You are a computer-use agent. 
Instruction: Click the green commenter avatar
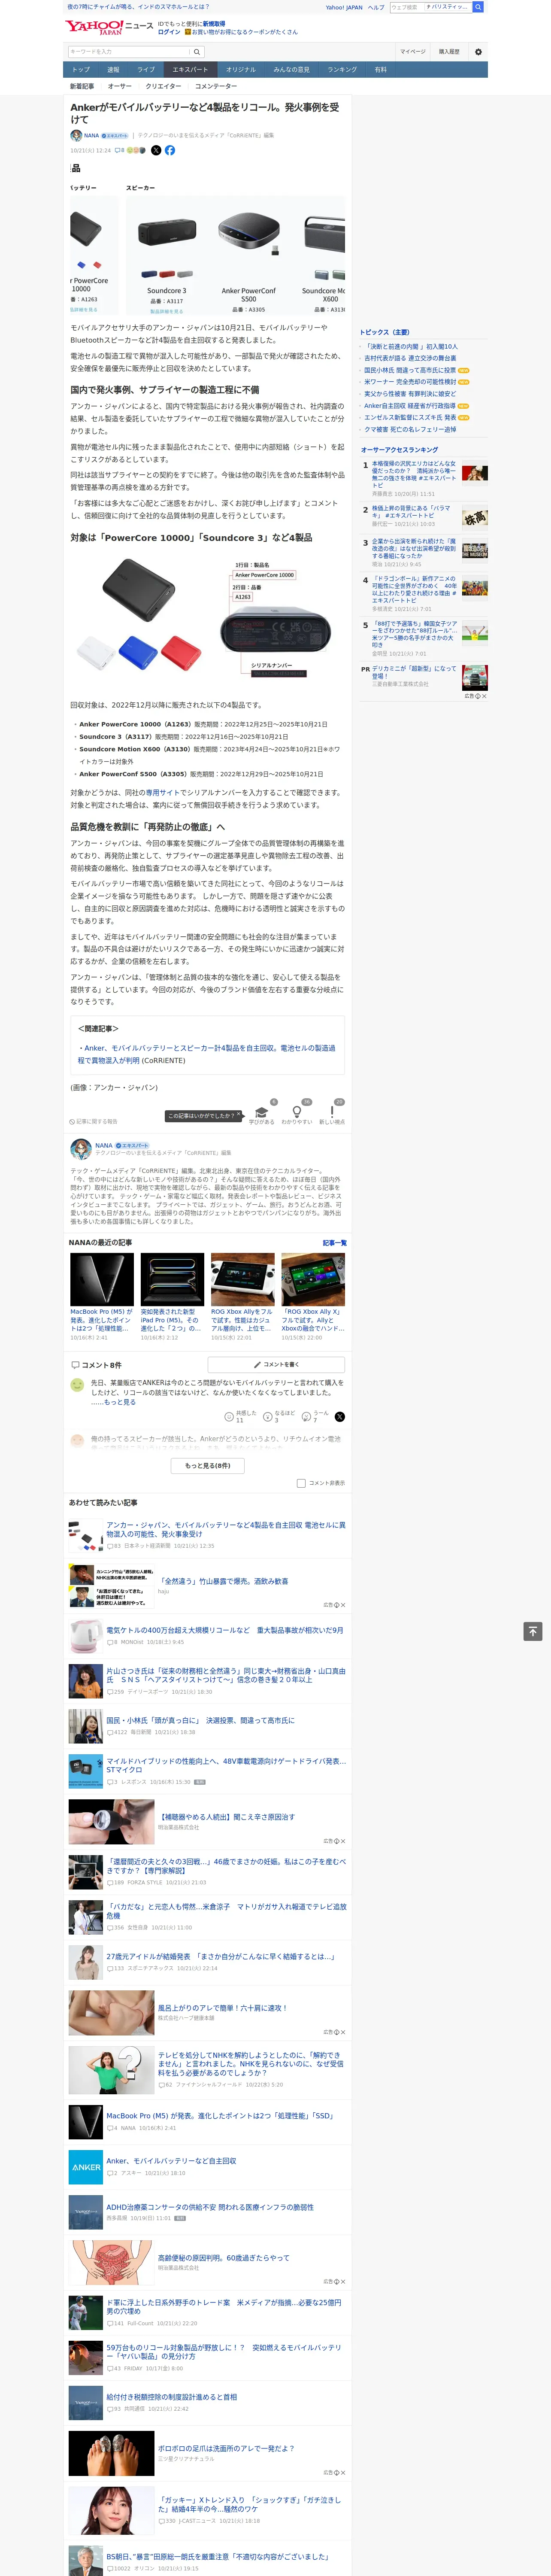pos(77,1385)
